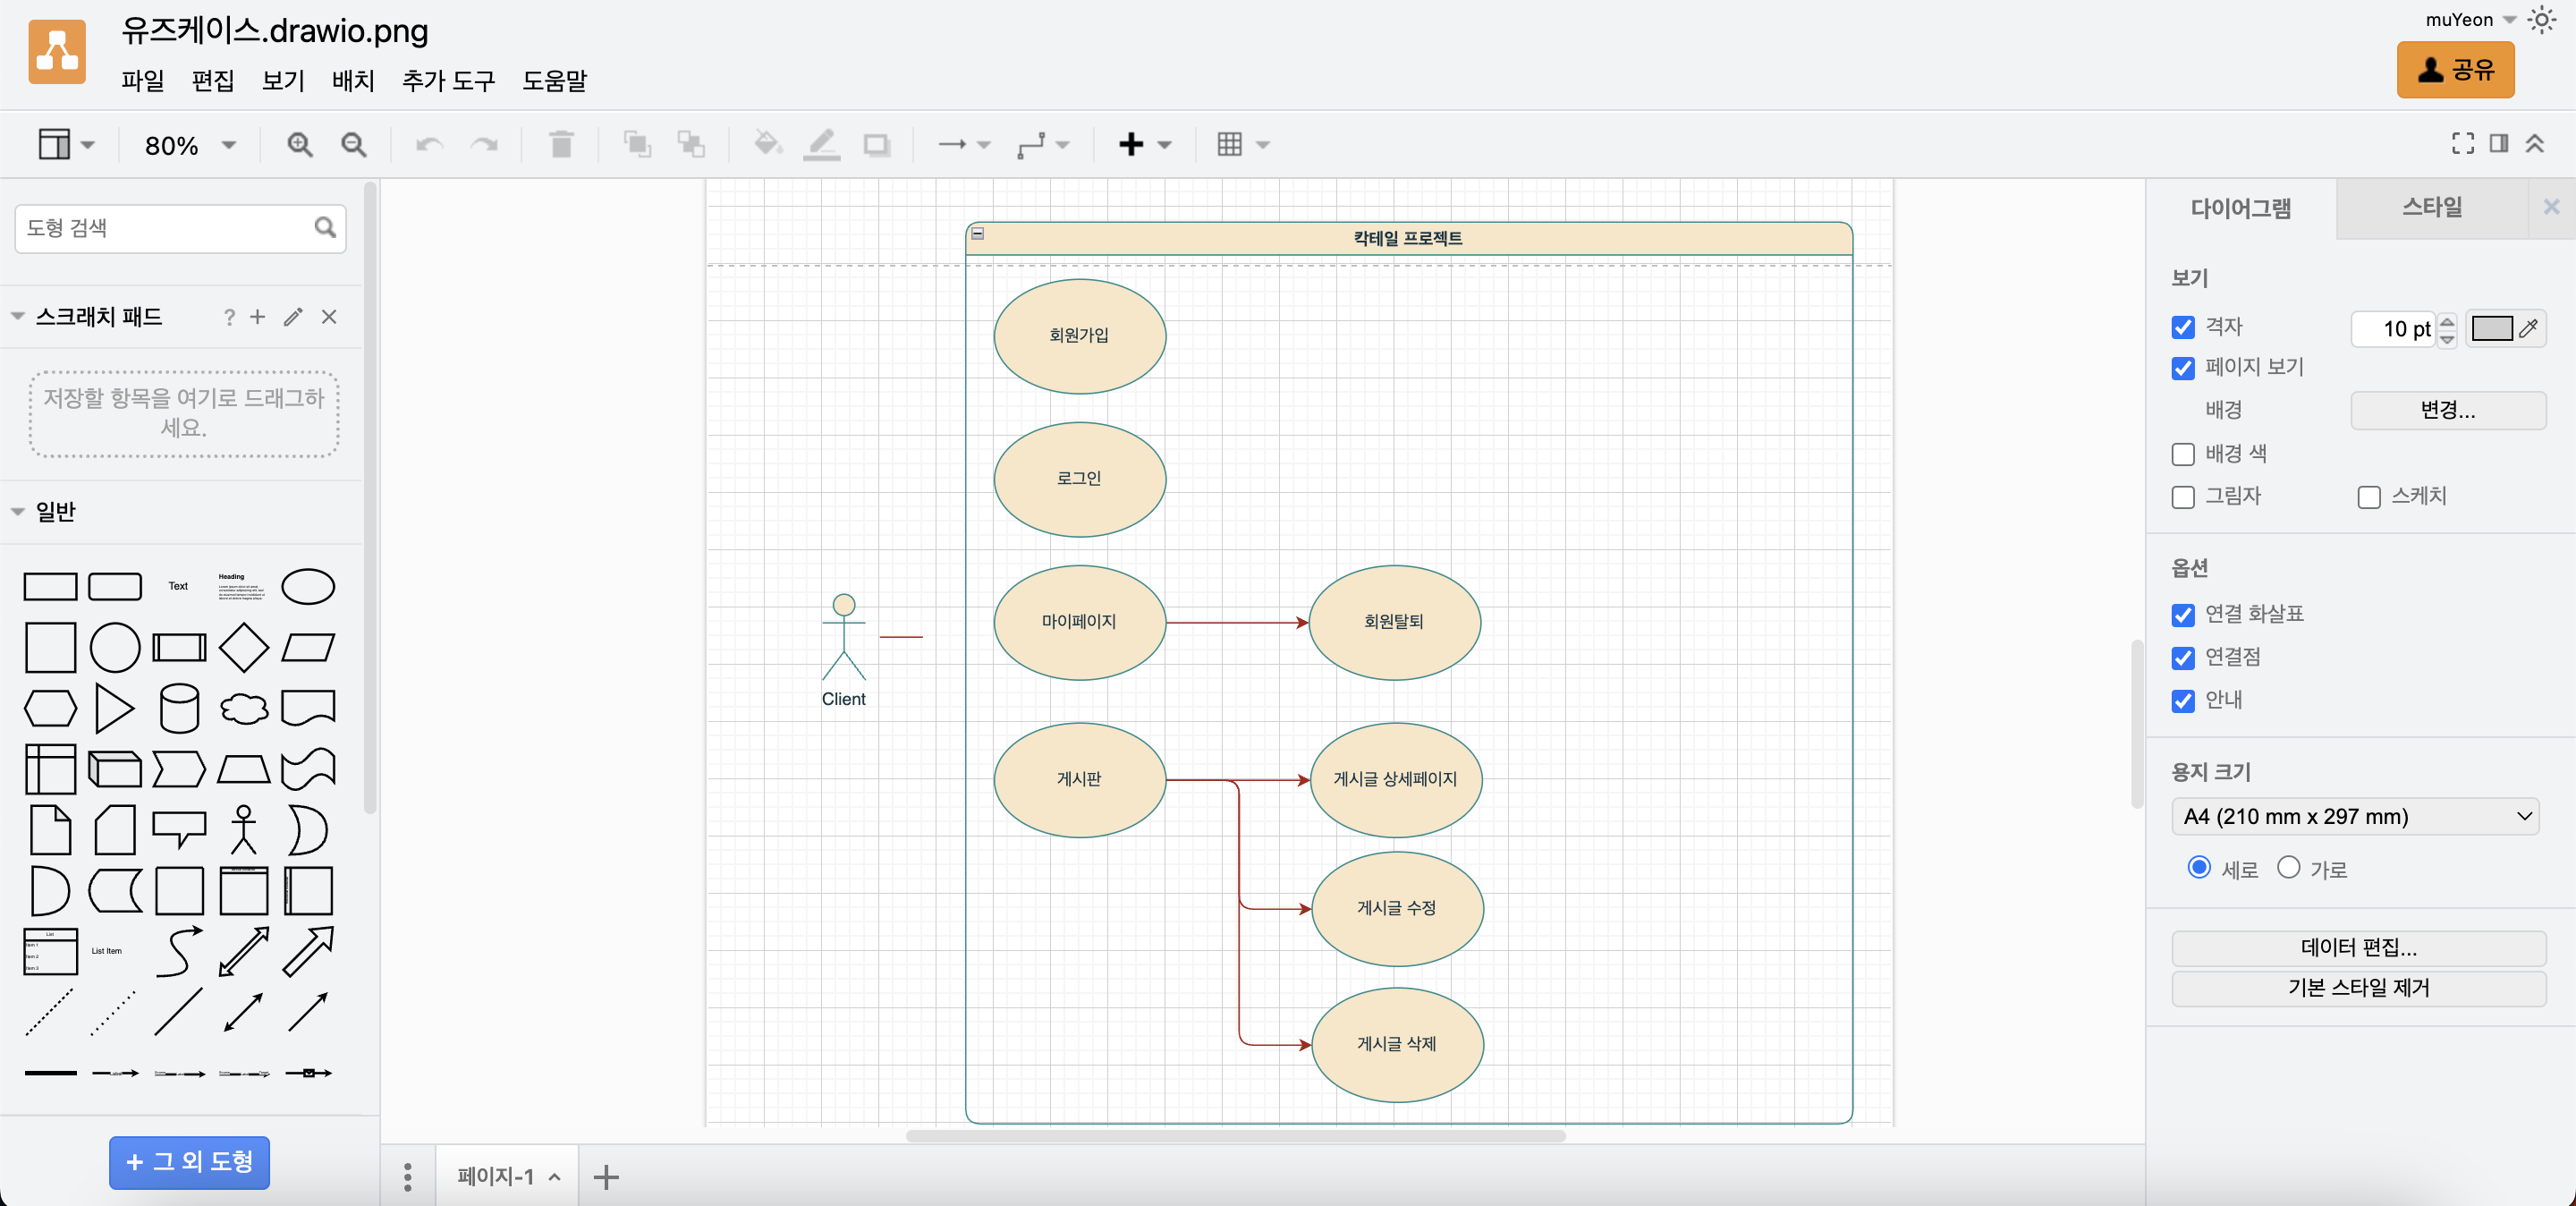Image resolution: width=2576 pixels, height=1206 pixels.
Task: Collapse the toolbar with double-chevron icon
Action: [x=2535, y=144]
